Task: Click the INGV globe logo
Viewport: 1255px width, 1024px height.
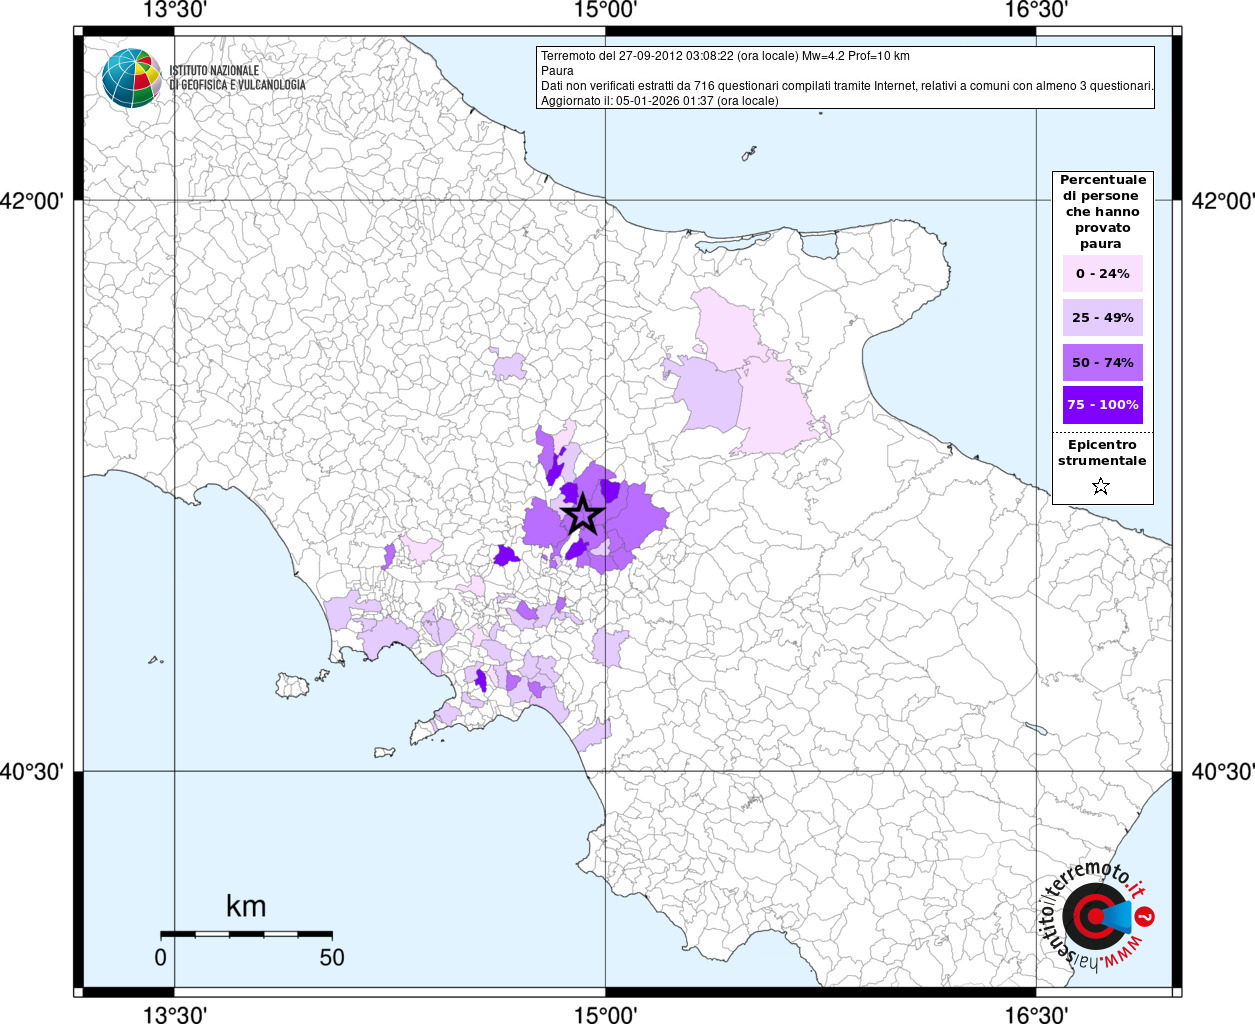Action: click(x=131, y=78)
